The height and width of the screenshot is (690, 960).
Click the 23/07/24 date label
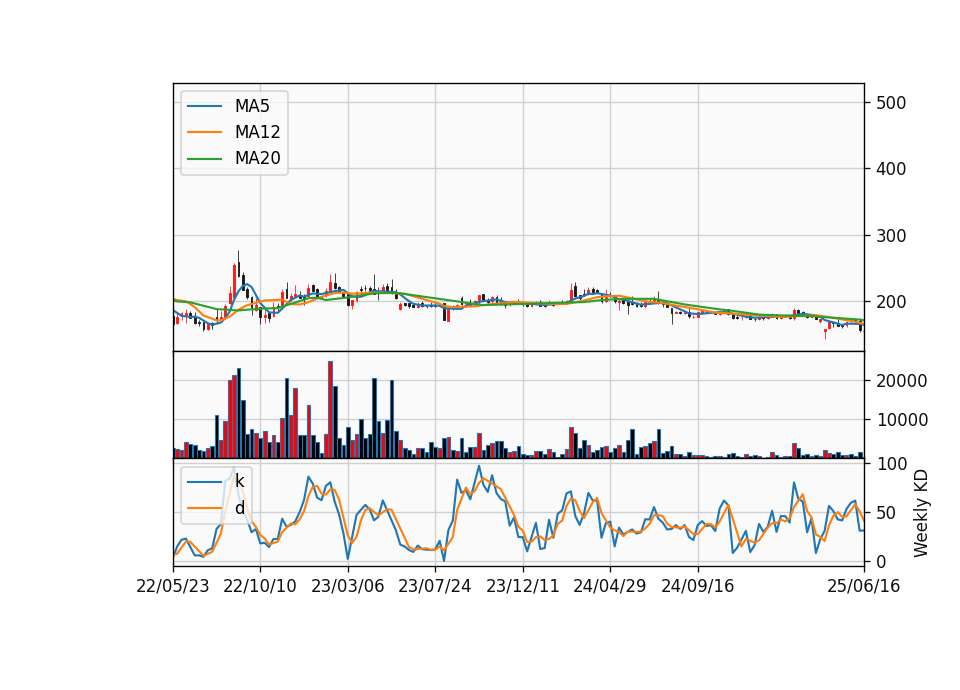tap(435, 586)
